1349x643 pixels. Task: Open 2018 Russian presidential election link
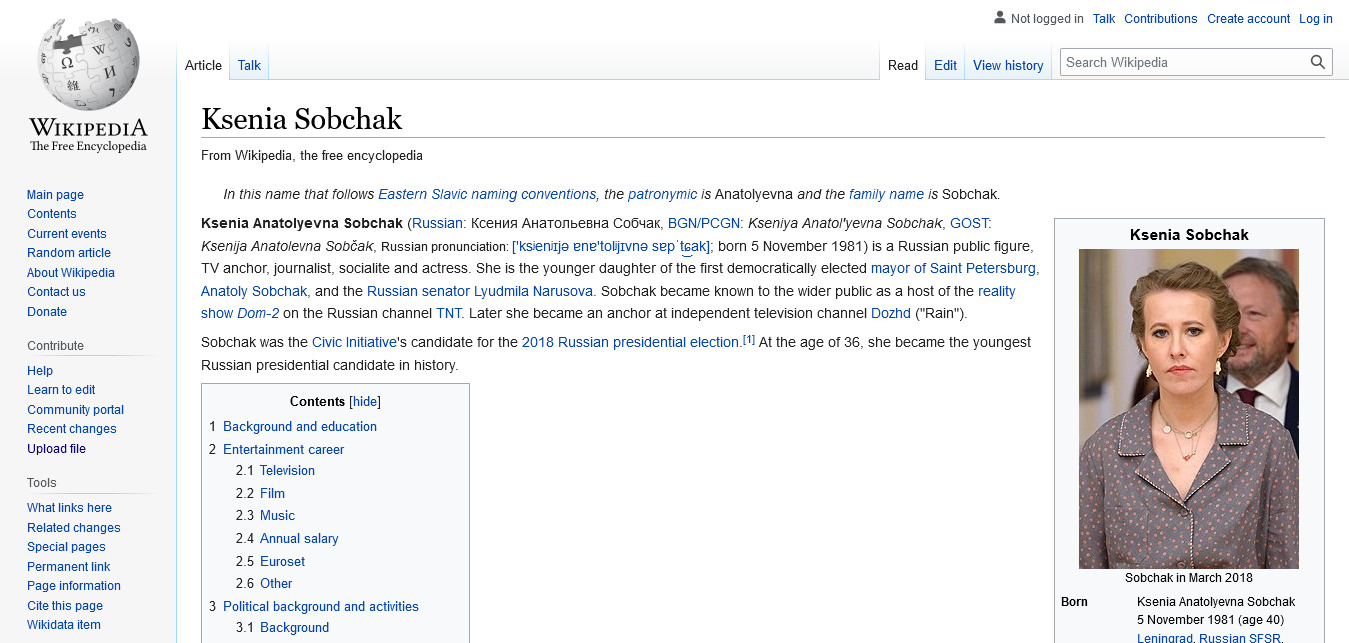tap(630, 342)
